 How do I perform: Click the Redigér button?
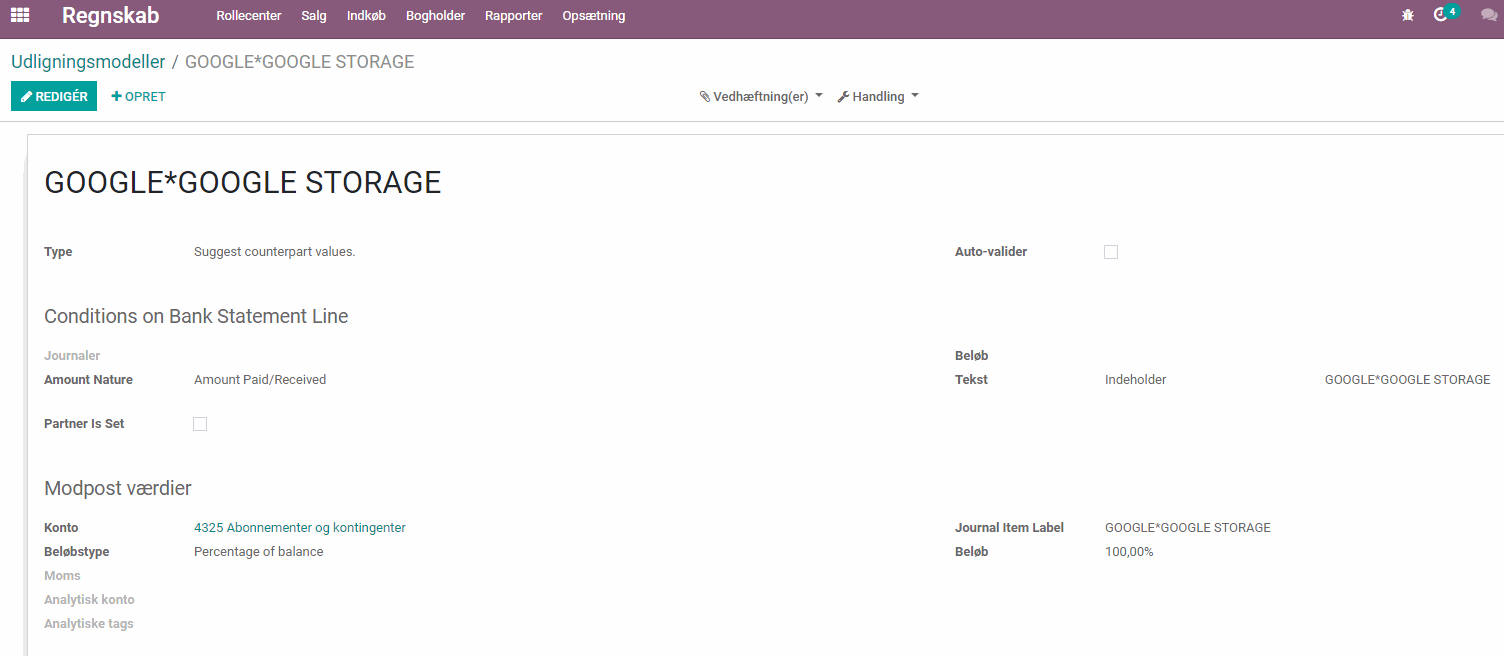point(54,97)
